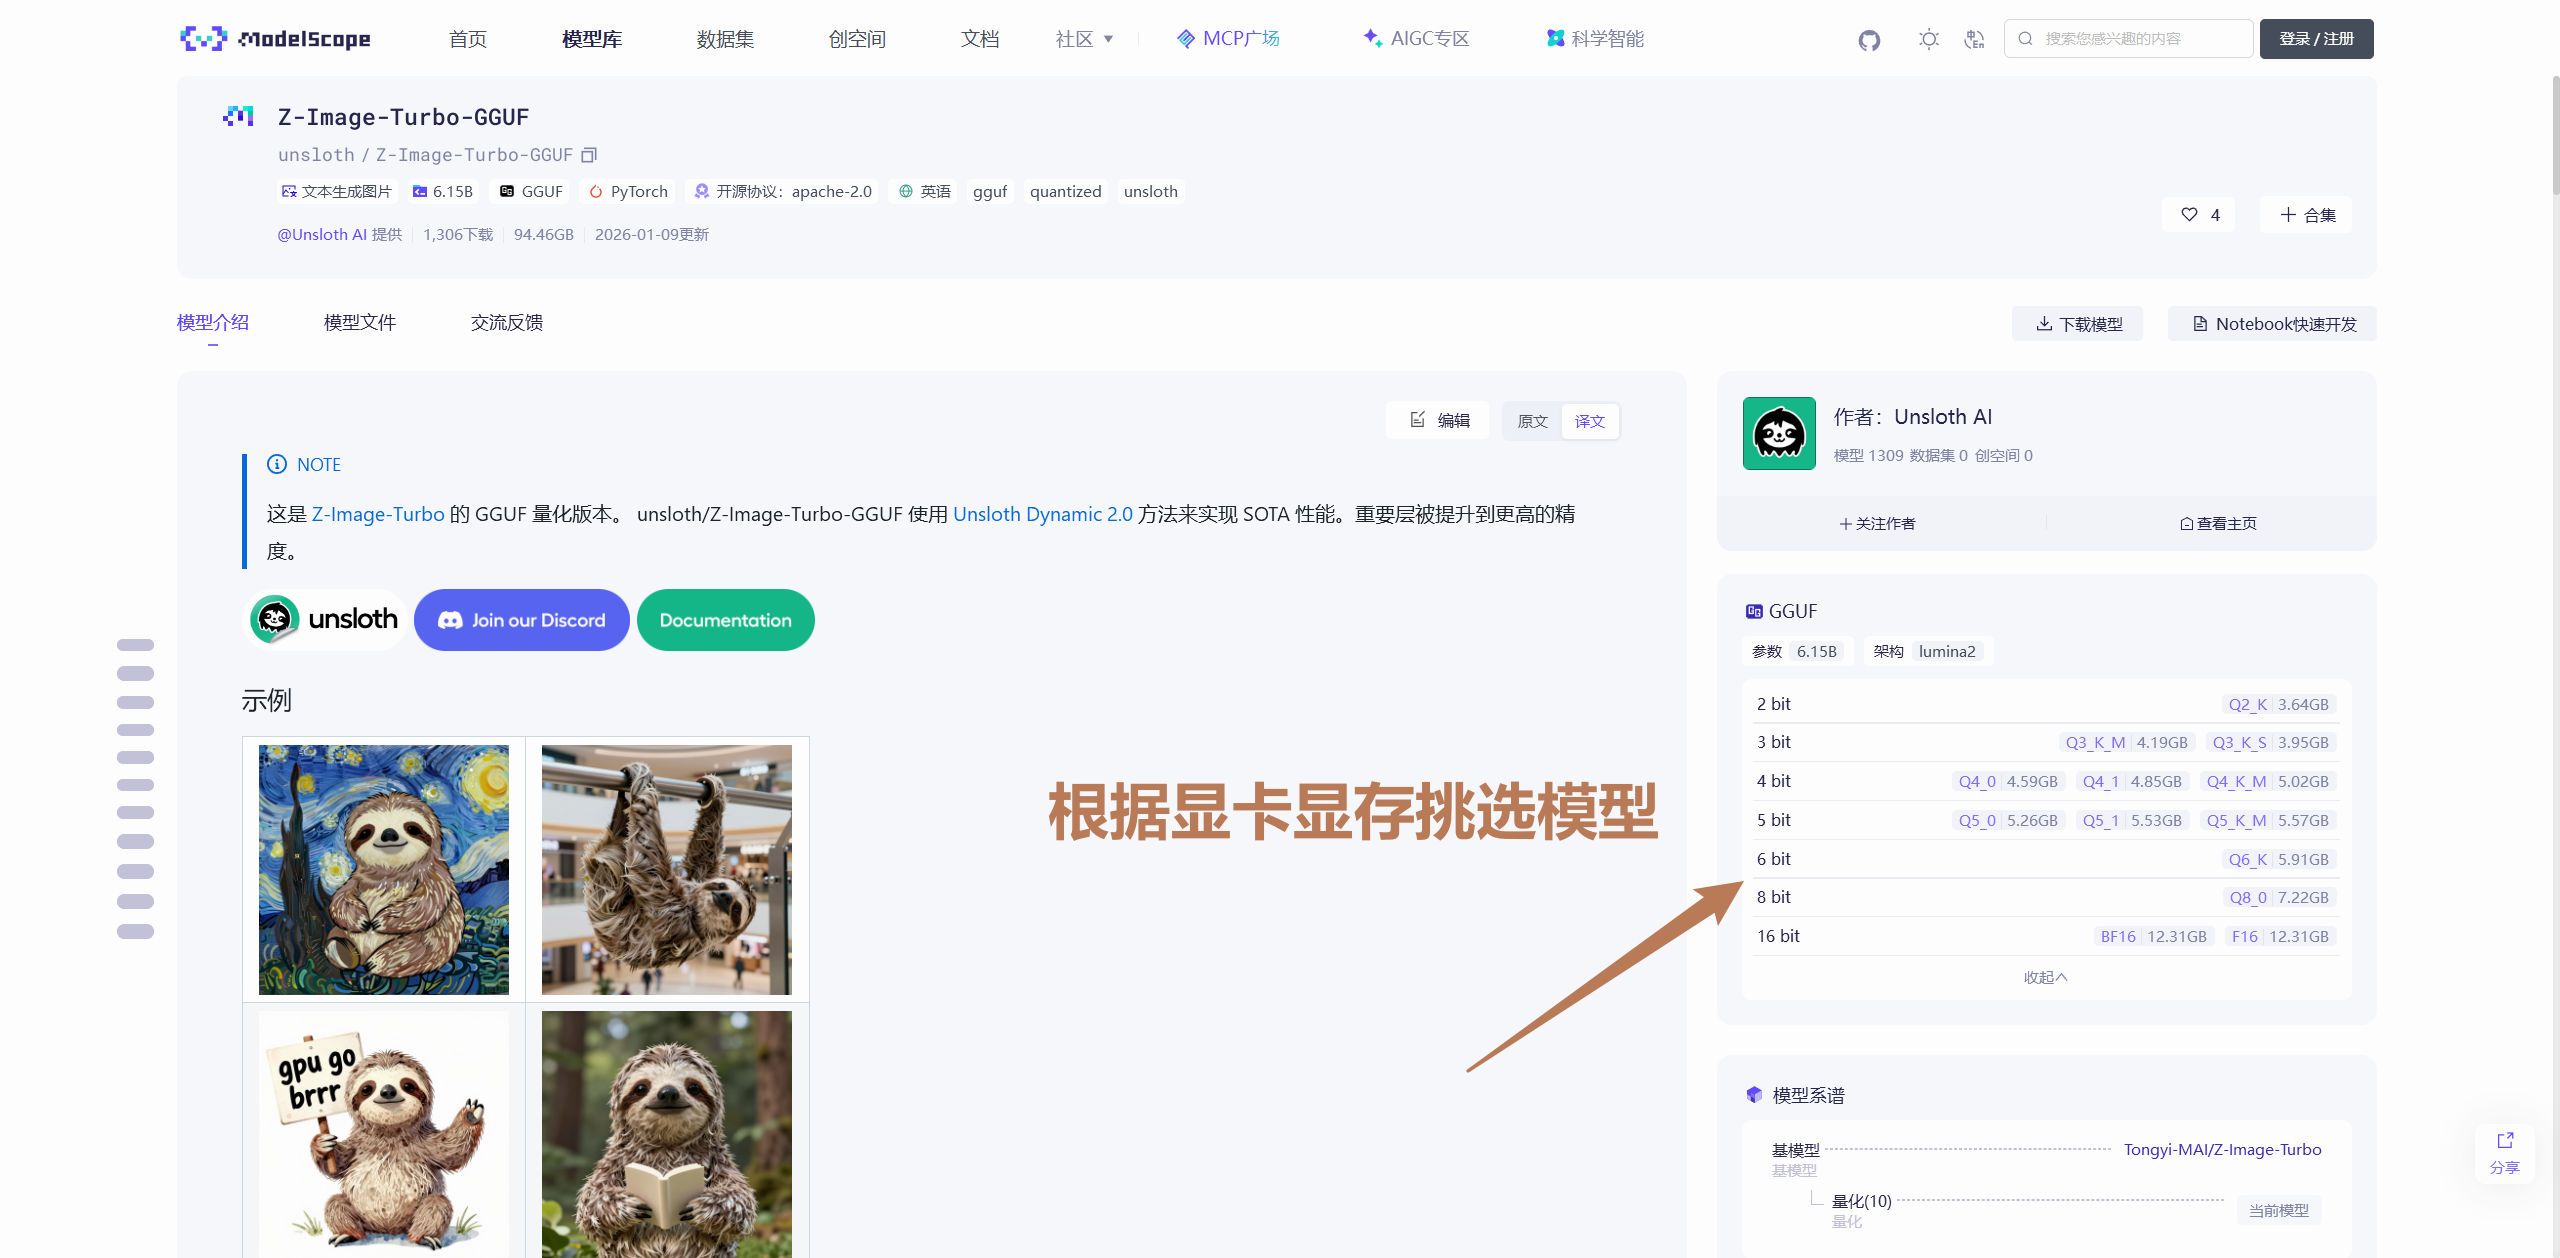2560x1258 pixels.
Task: Open base model Tongyi-MAI/Z-Image-Turbo
Action: coord(2222,1149)
